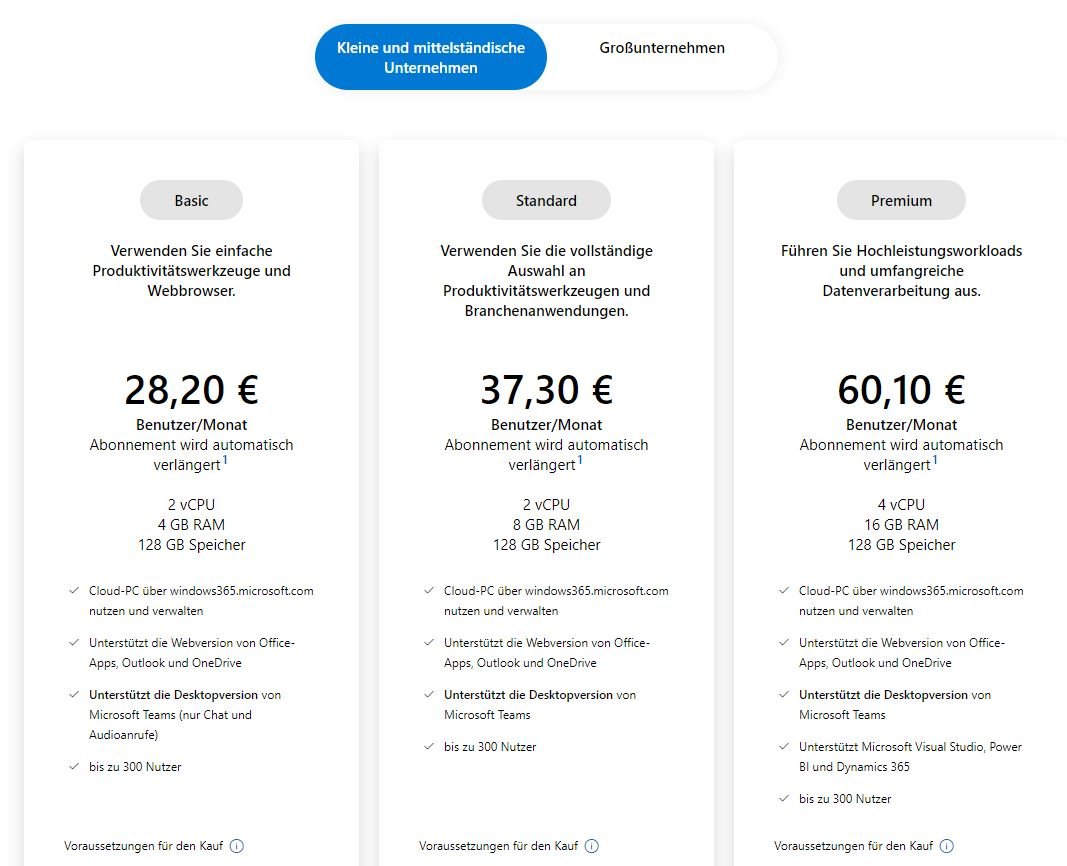Select the Kleine und mittelständische Unternehmen tab
Screen dimensions: 1067x866
coord(430,57)
